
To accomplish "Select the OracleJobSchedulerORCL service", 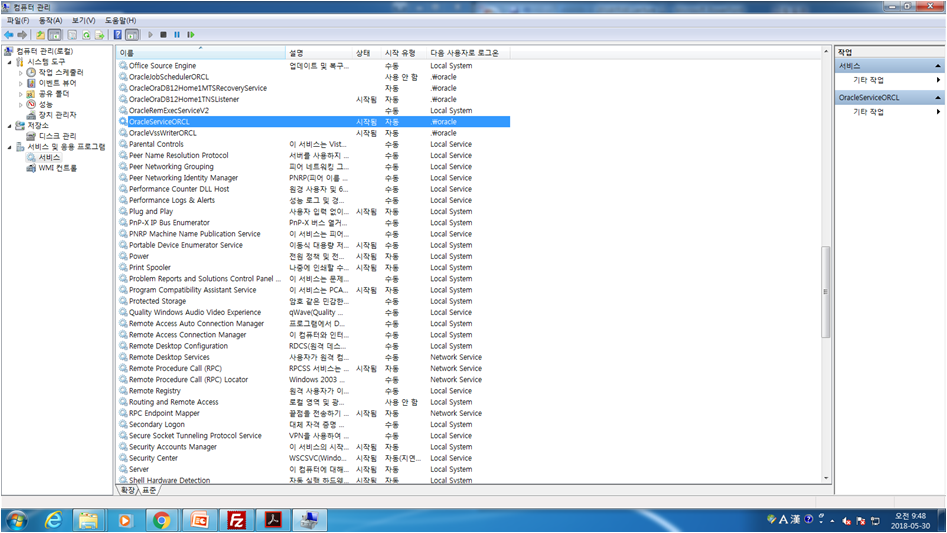I will [x=169, y=77].
